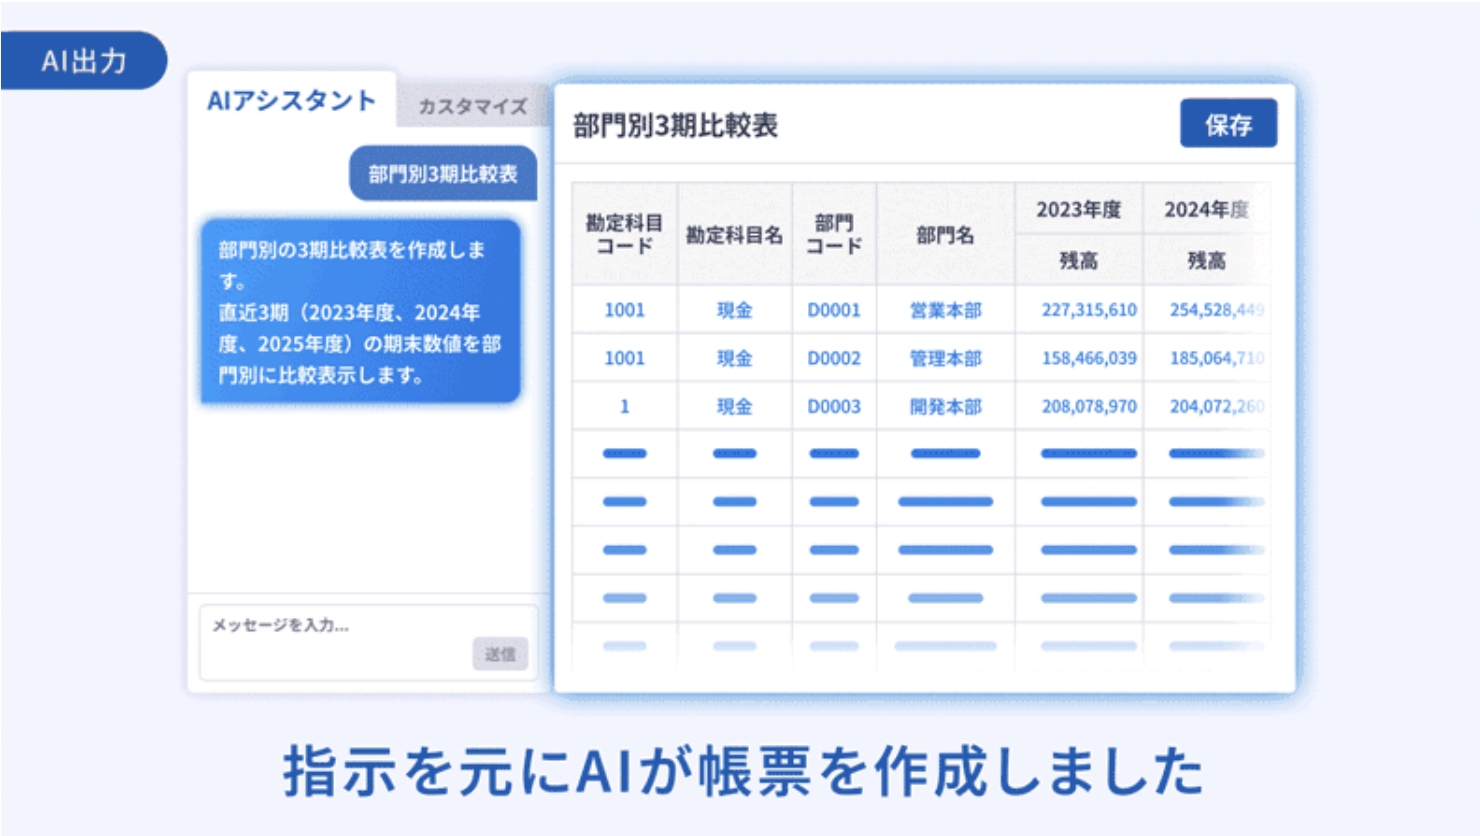This screenshot has width=1480, height=836.
Task: Click the D0001 department code cell
Action: click(x=836, y=310)
